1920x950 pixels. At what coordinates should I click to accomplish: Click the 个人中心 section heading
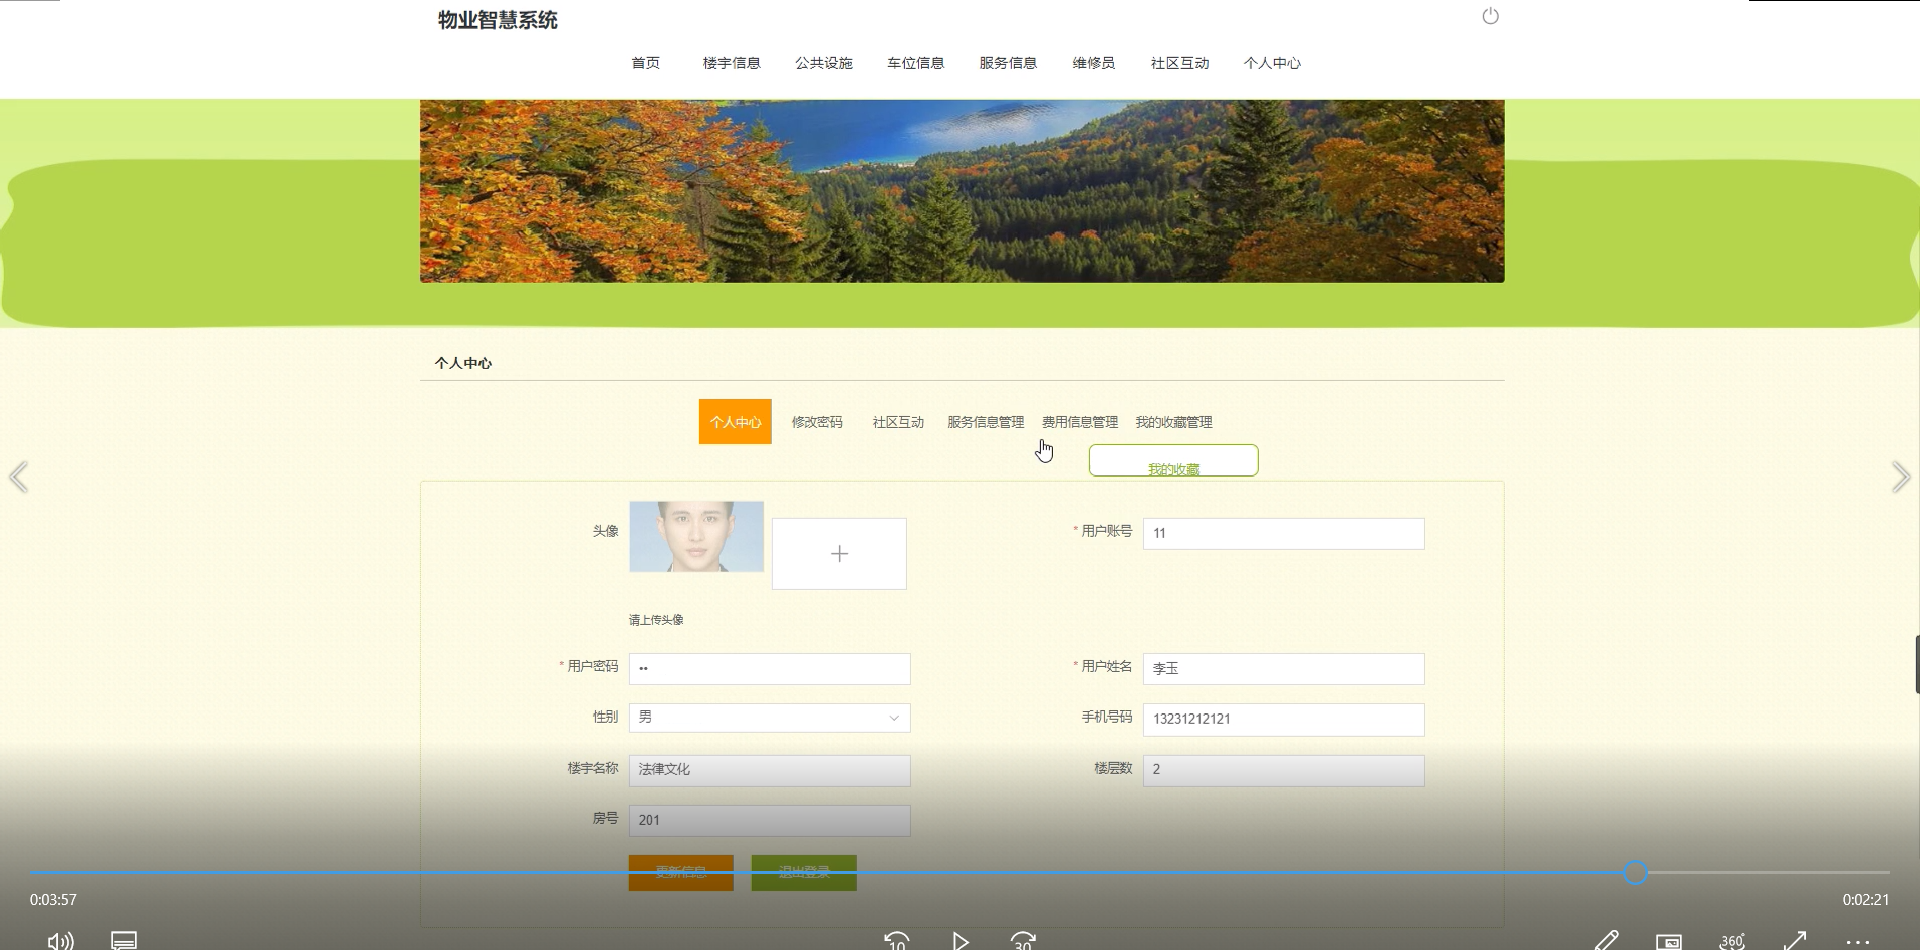point(463,363)
